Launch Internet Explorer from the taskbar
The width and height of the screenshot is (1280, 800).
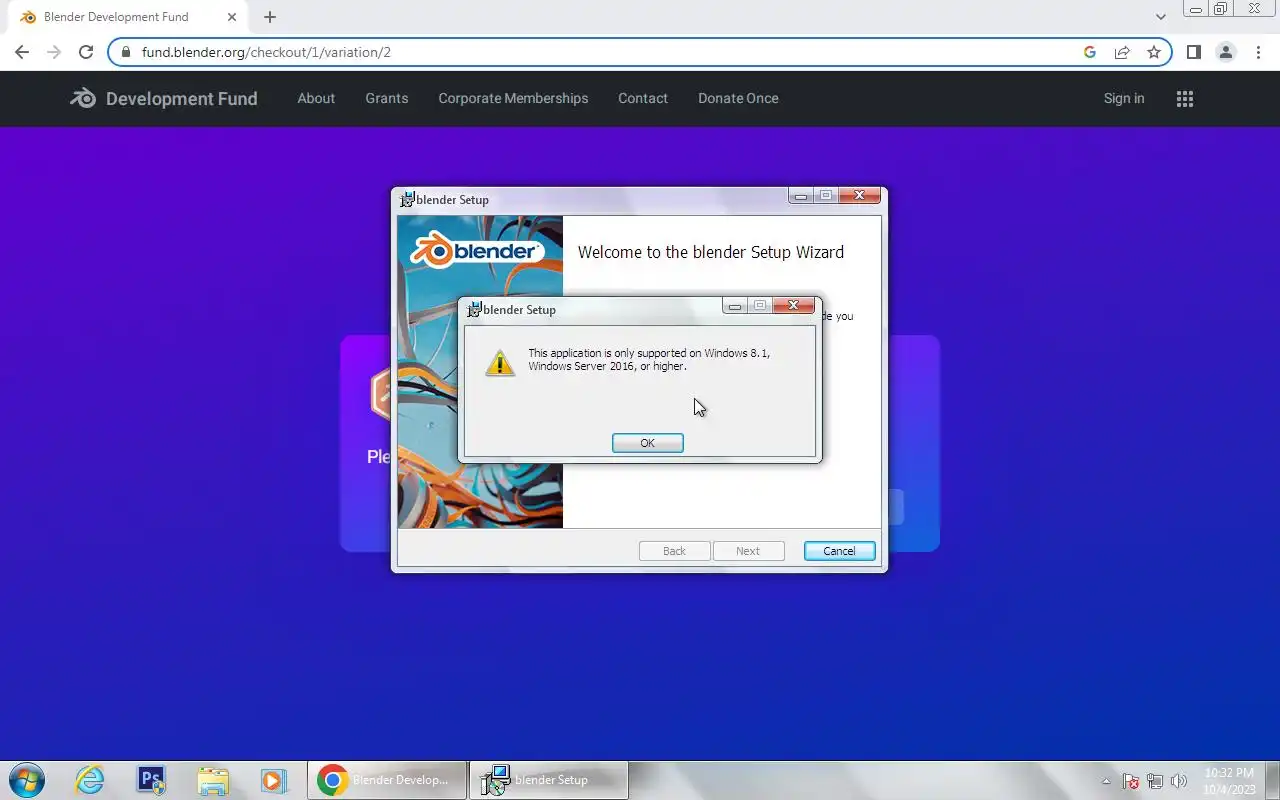pyautogui.click(x=90, y=780)
